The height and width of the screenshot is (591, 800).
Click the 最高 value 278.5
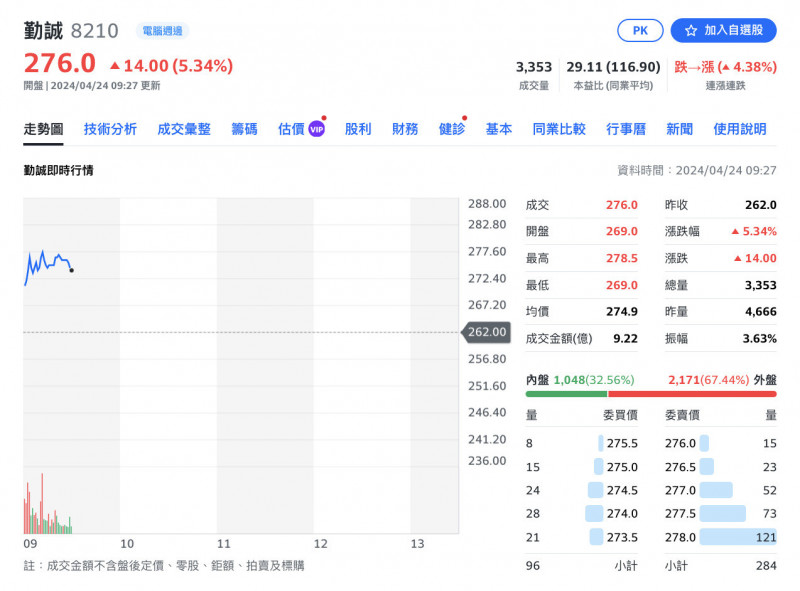tap(621, 258)
